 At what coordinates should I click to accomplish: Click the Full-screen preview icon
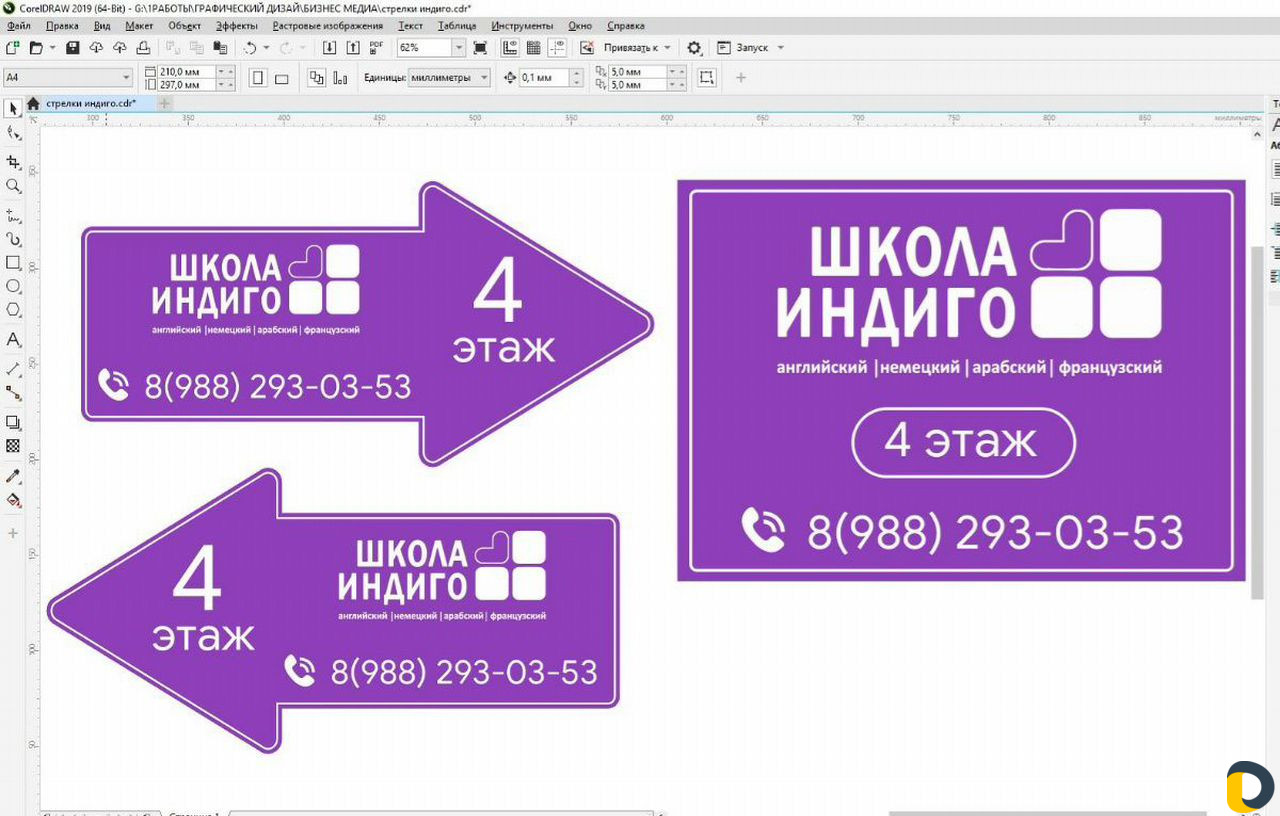[480, 47]
